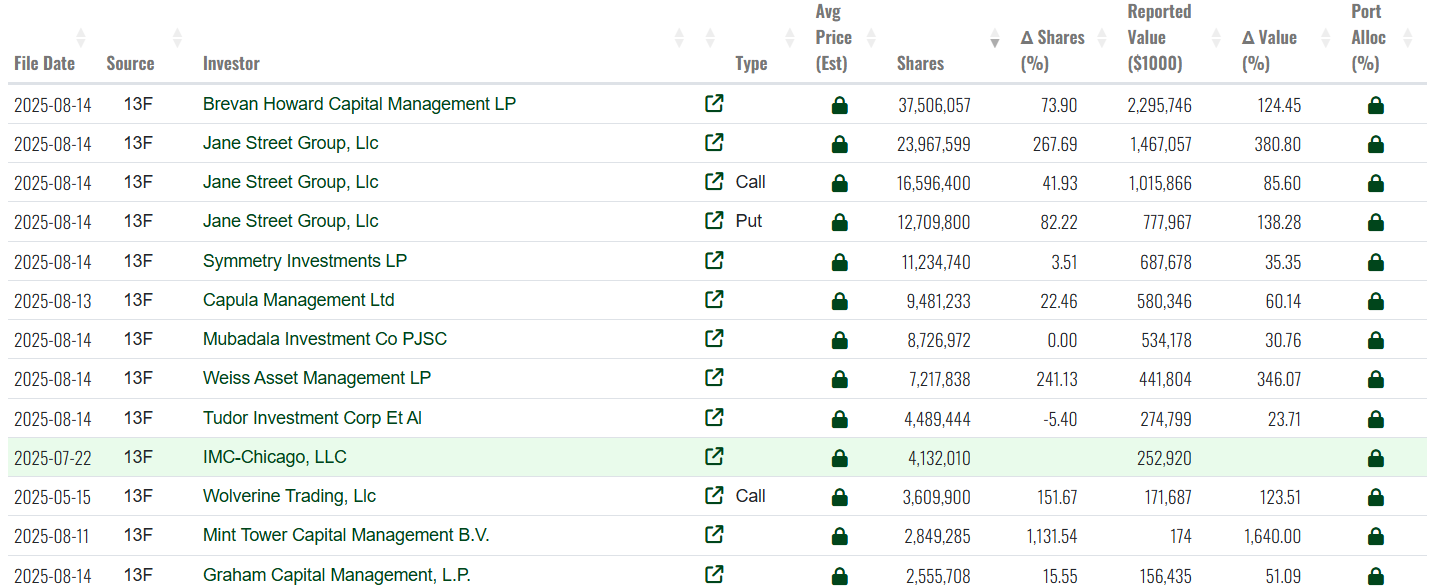Open Symmetry Investments LP investor page
The image size is (1435, 586).
[x=305, y=260]
